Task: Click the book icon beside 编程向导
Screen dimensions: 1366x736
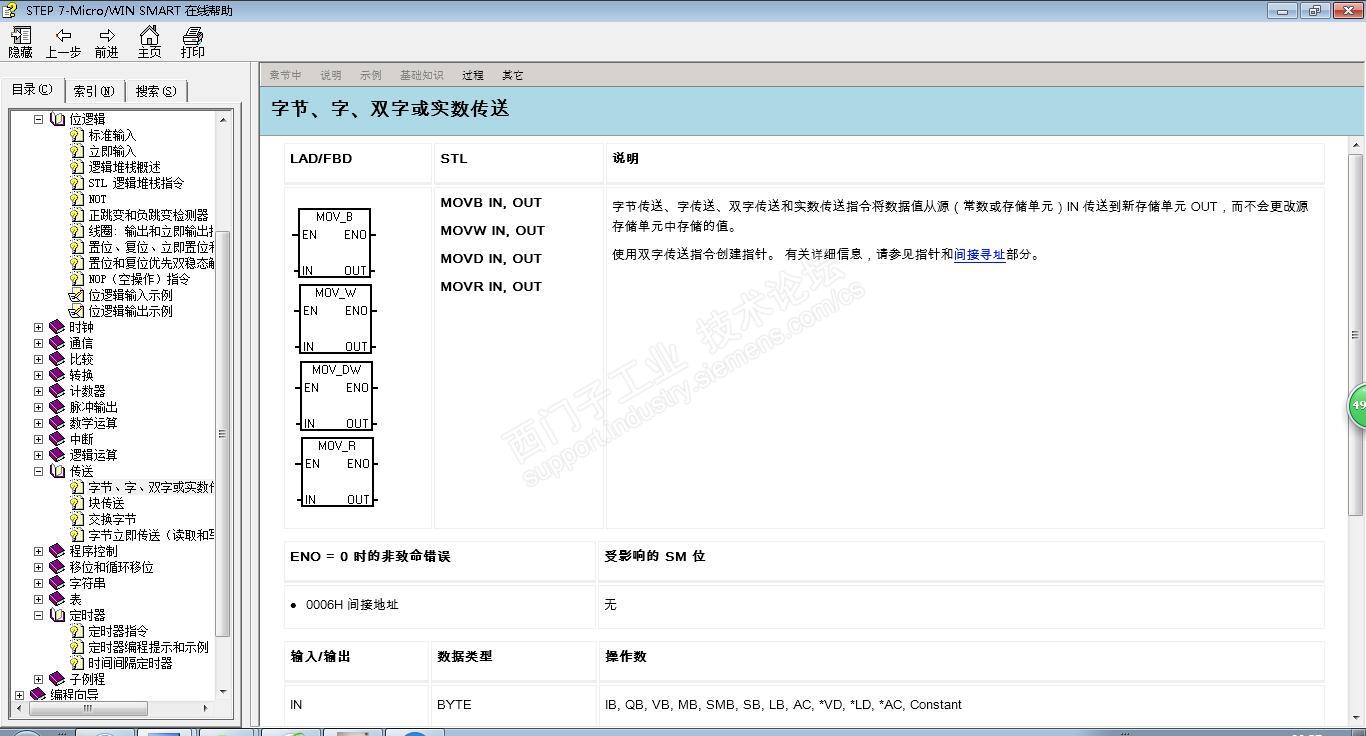Action: [38, 695]
